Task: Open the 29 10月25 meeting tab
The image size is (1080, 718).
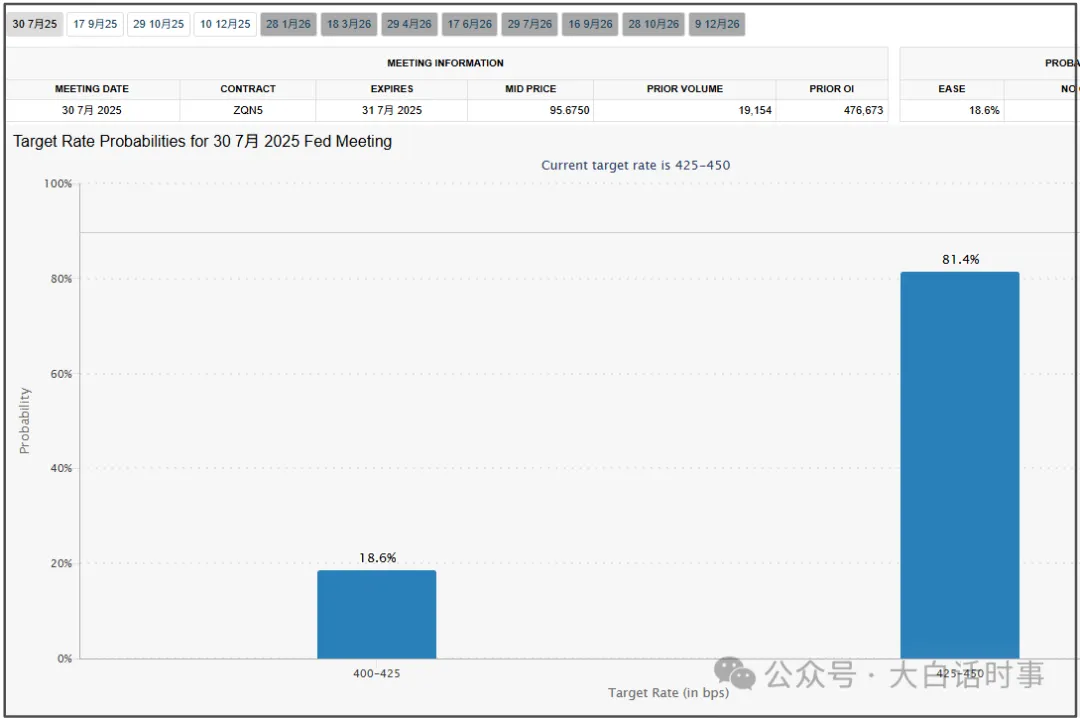Action: pyautogui.click(x=158, y=24)
